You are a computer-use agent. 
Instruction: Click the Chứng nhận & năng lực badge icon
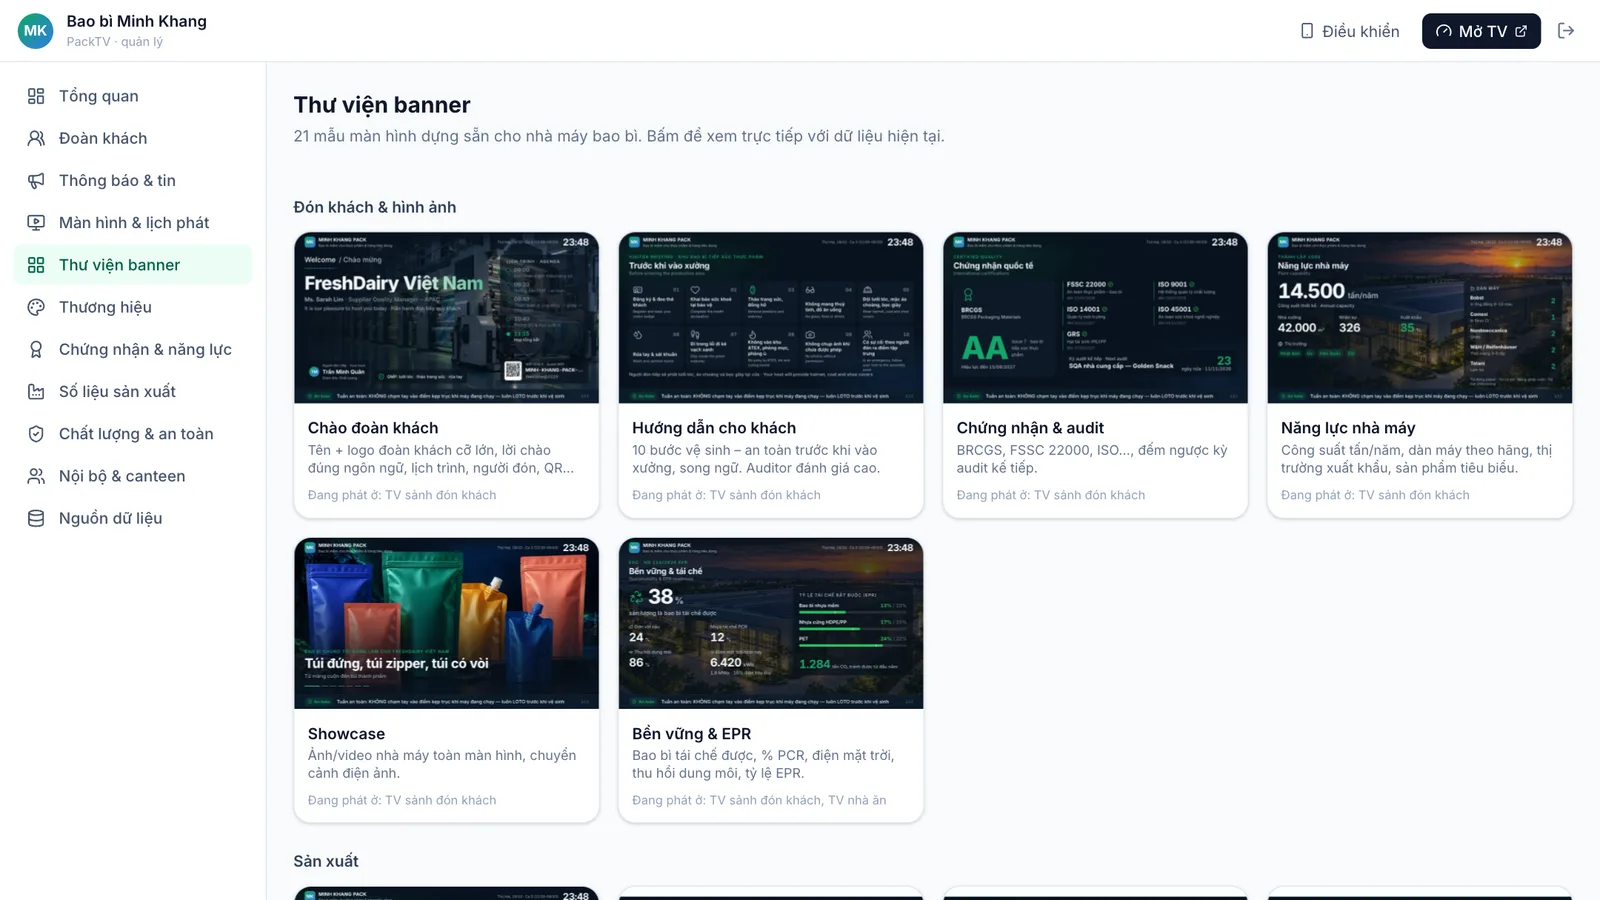[36, 349]
